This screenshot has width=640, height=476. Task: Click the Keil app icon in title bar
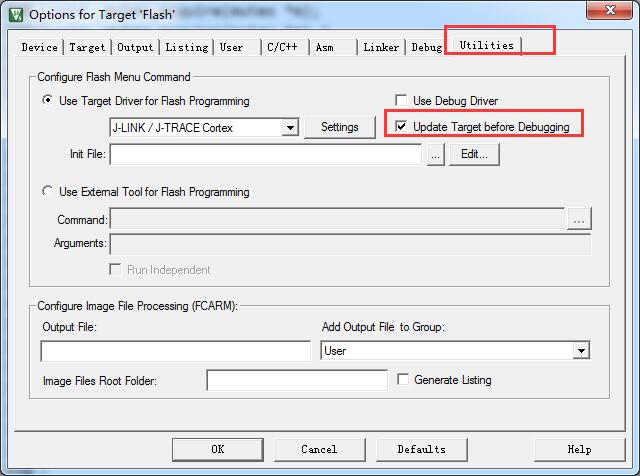pyautogui.click(x=14, y=14)
